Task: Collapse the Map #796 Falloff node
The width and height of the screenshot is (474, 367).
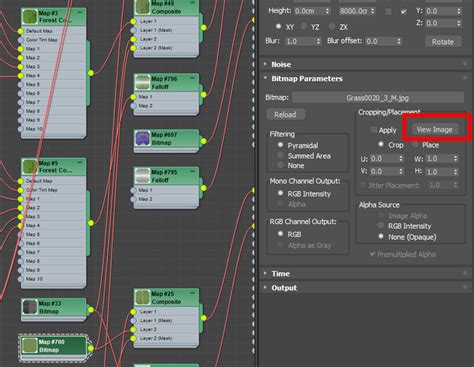Action: coord(193,78)
